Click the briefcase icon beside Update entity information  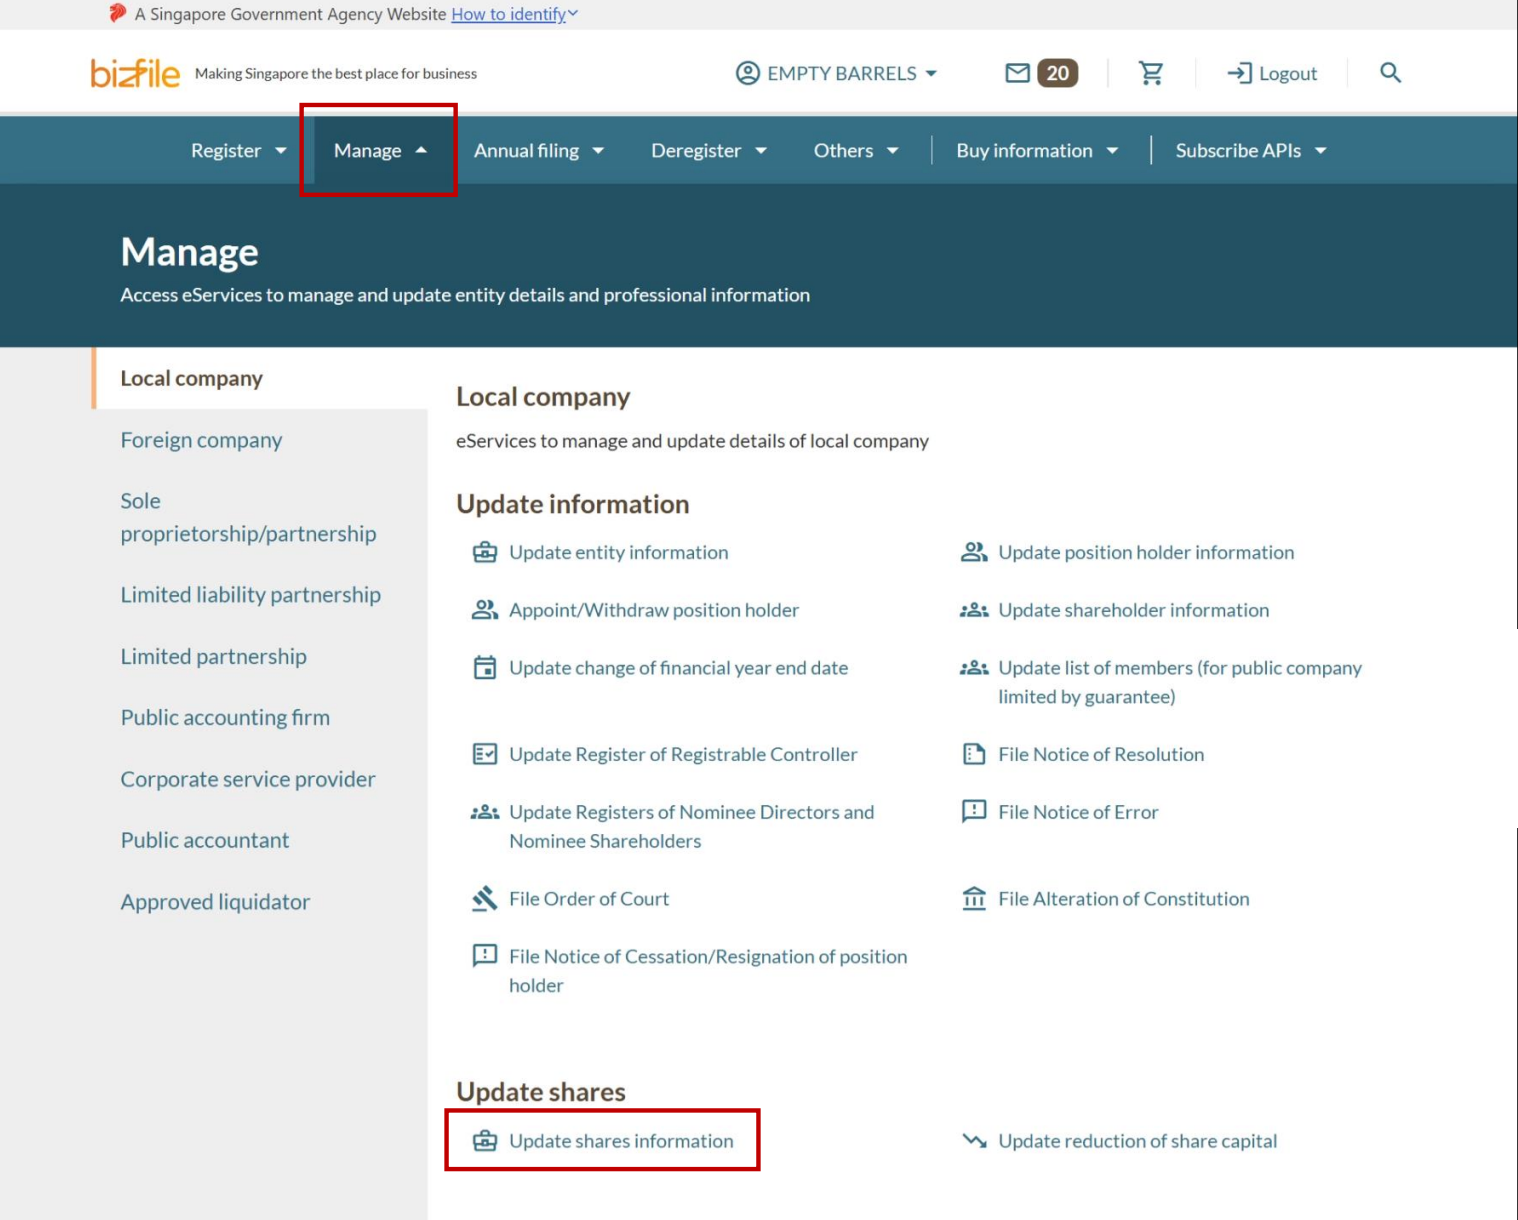pos(485,553)
